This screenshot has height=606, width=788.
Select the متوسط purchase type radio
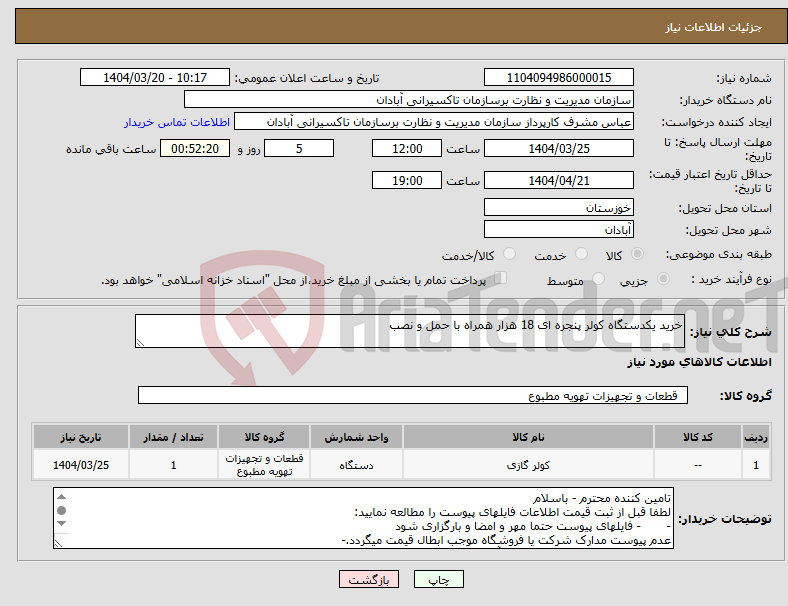click(x=598, y=278)
